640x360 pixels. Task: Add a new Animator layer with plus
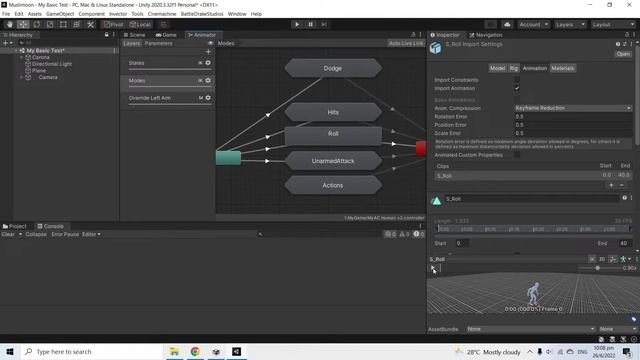click(208, 51)
